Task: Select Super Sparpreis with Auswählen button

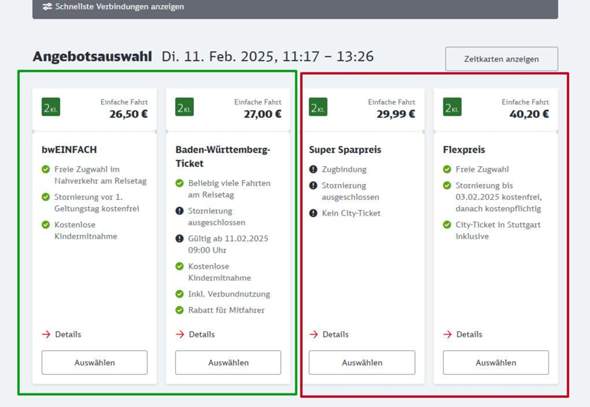Action: pyautogui.click(x=362, y=363)
